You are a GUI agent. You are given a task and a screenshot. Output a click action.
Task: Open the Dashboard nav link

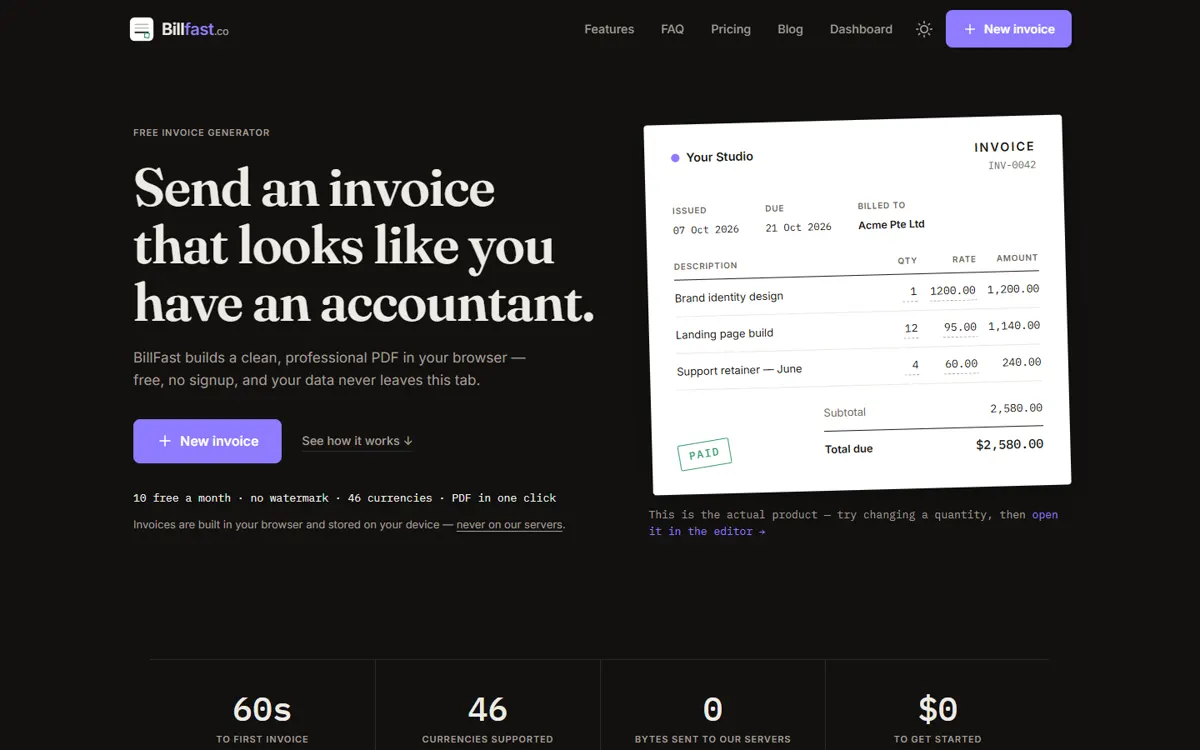(x=861, y=29)
